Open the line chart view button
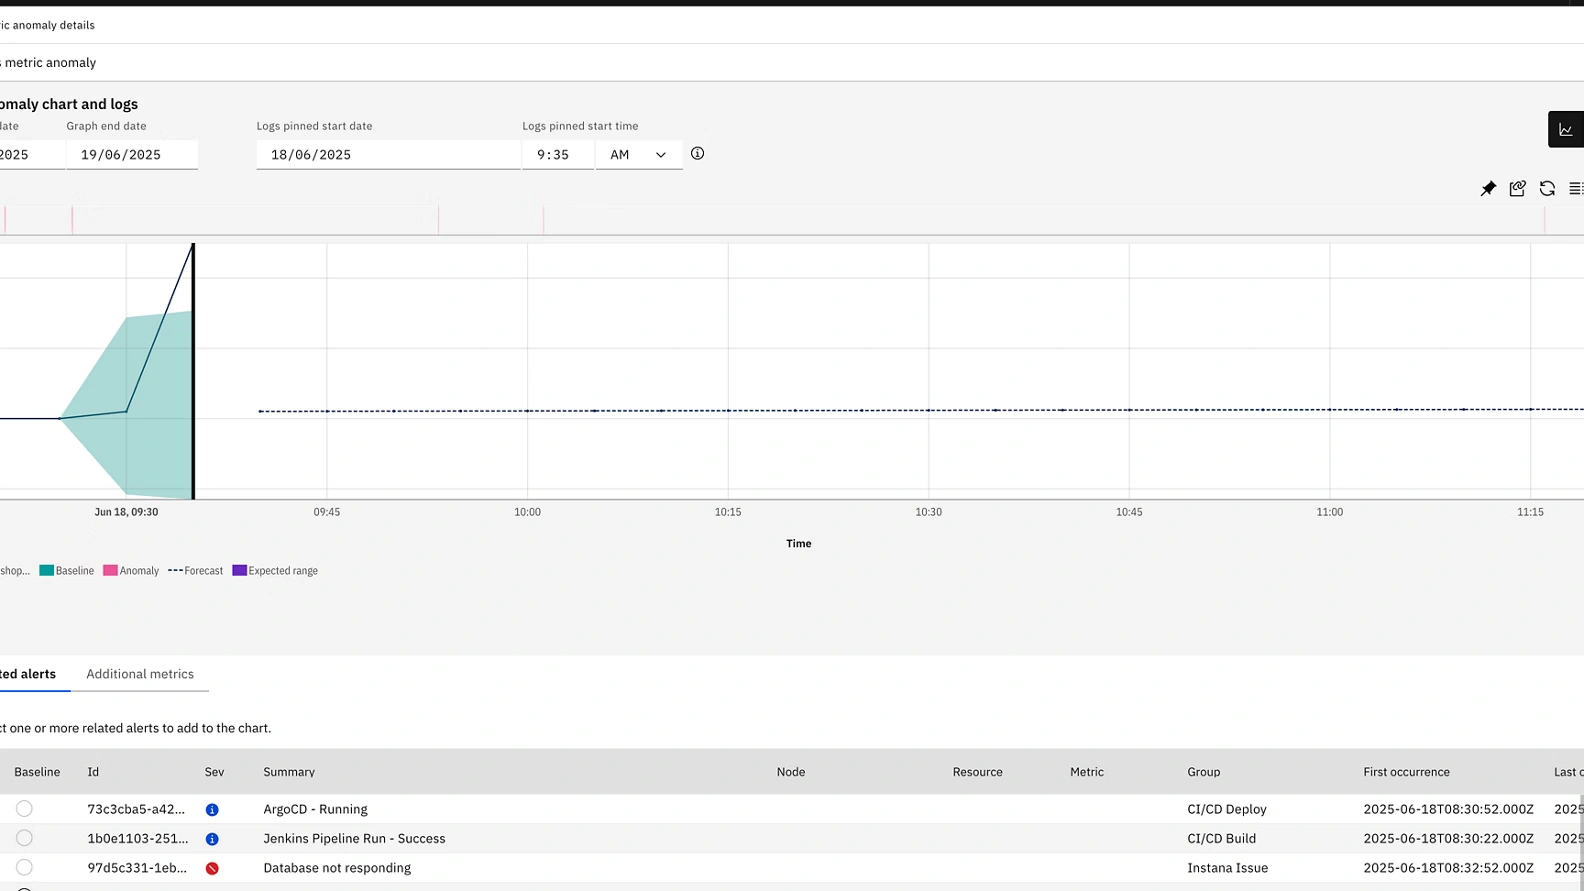This screenshot has height=891, width=1584. [x=1566, y=130]
